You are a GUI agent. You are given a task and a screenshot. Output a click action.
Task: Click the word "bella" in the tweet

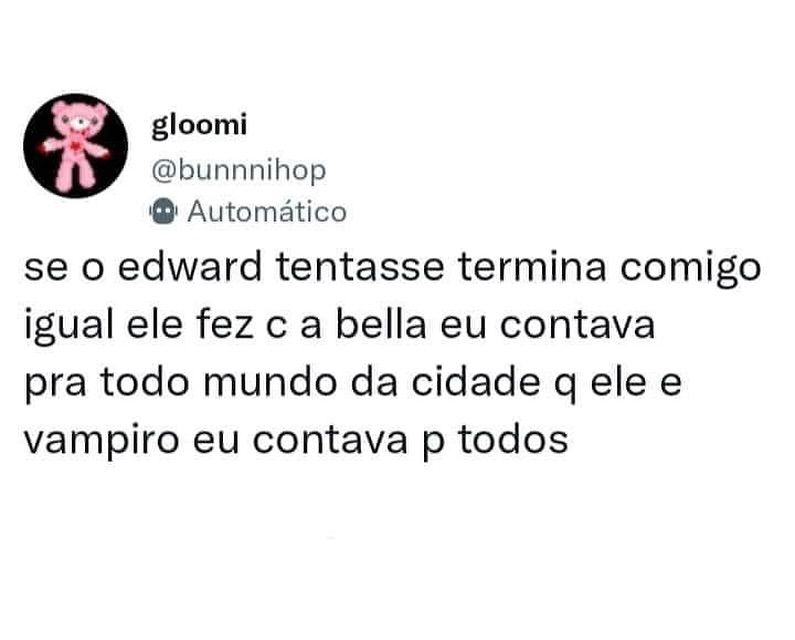(x=381, y=324)
